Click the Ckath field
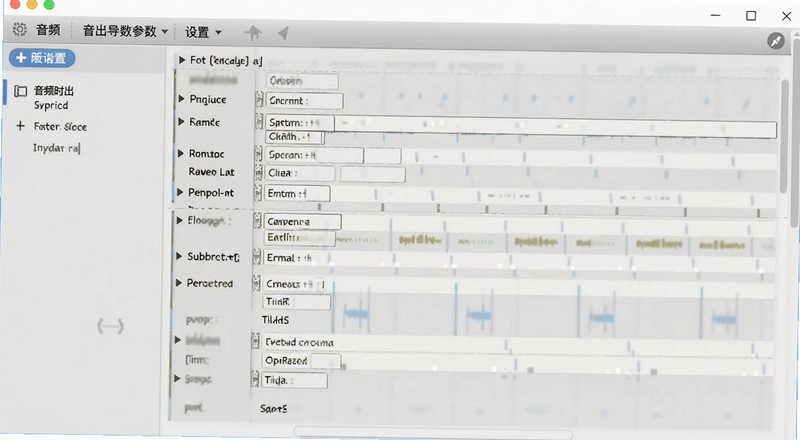The image size is (800, 440). pyautogui.click(x=294, y=137)
